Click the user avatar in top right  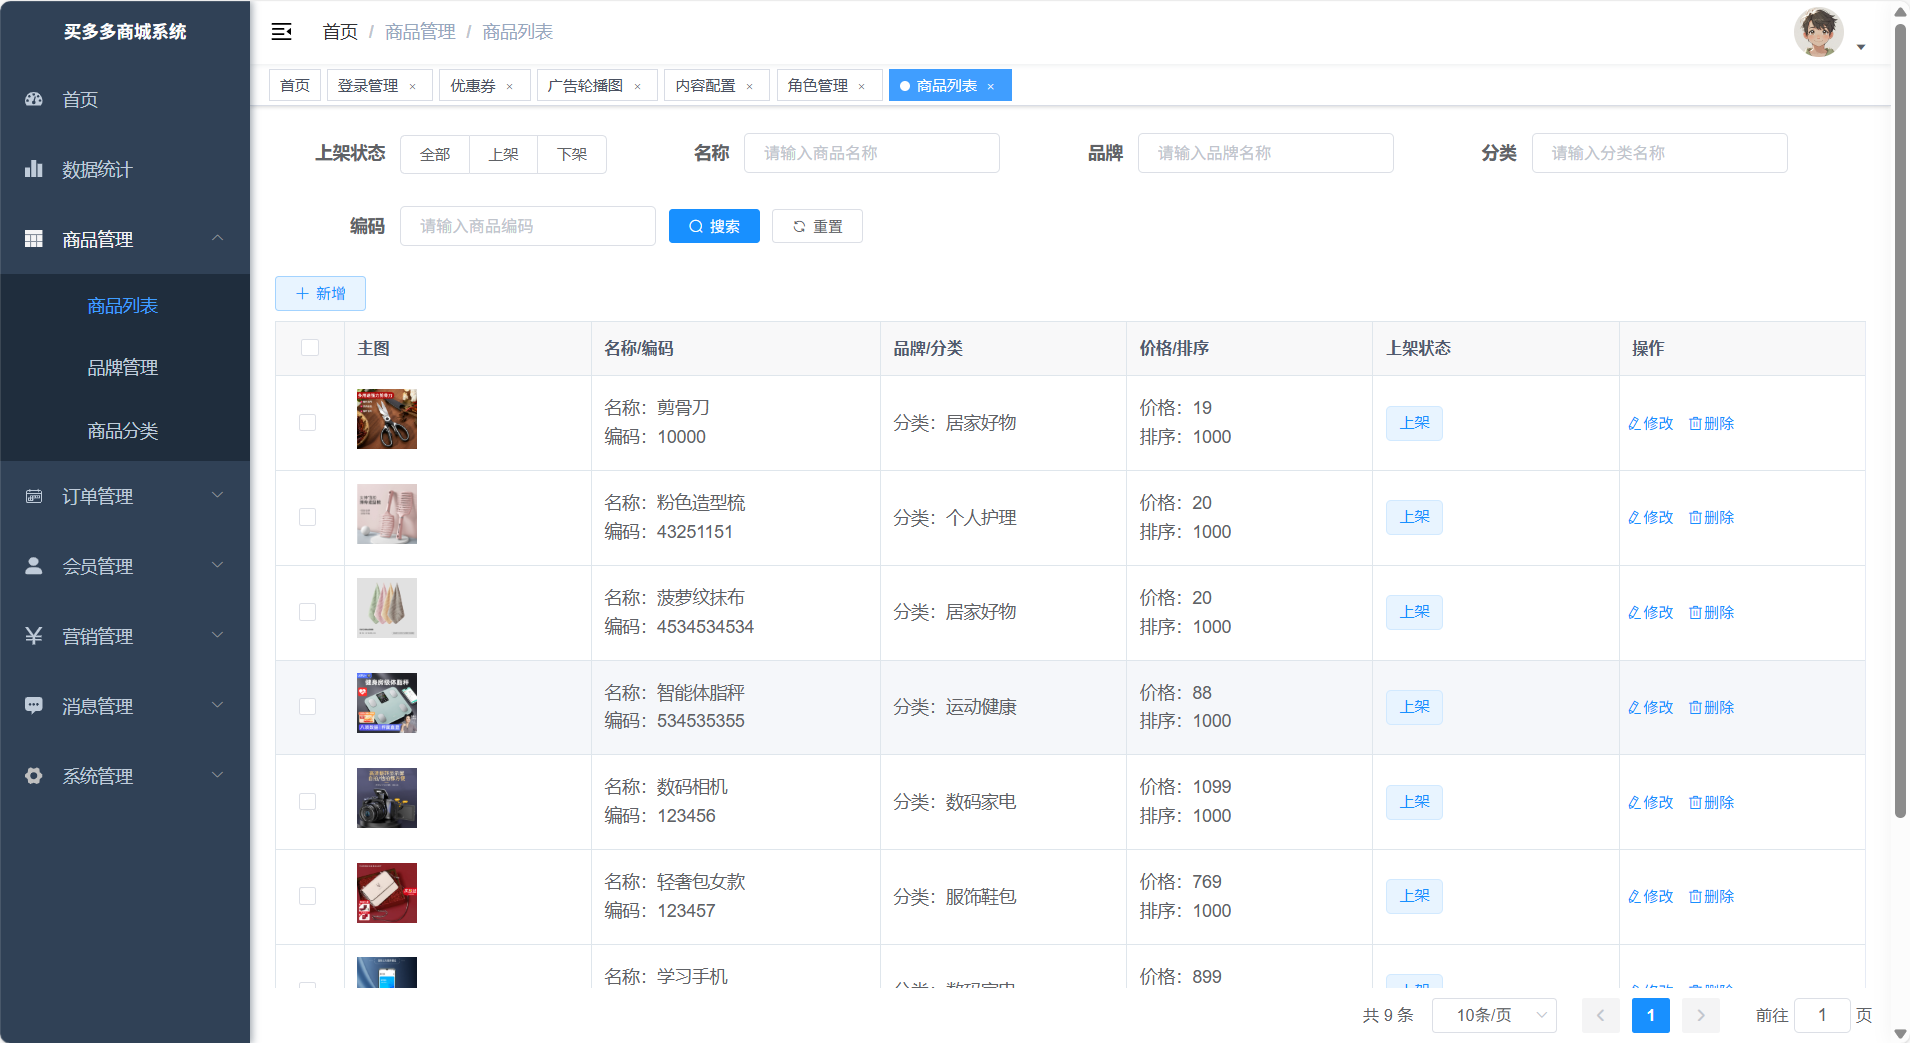point(1818,33)
